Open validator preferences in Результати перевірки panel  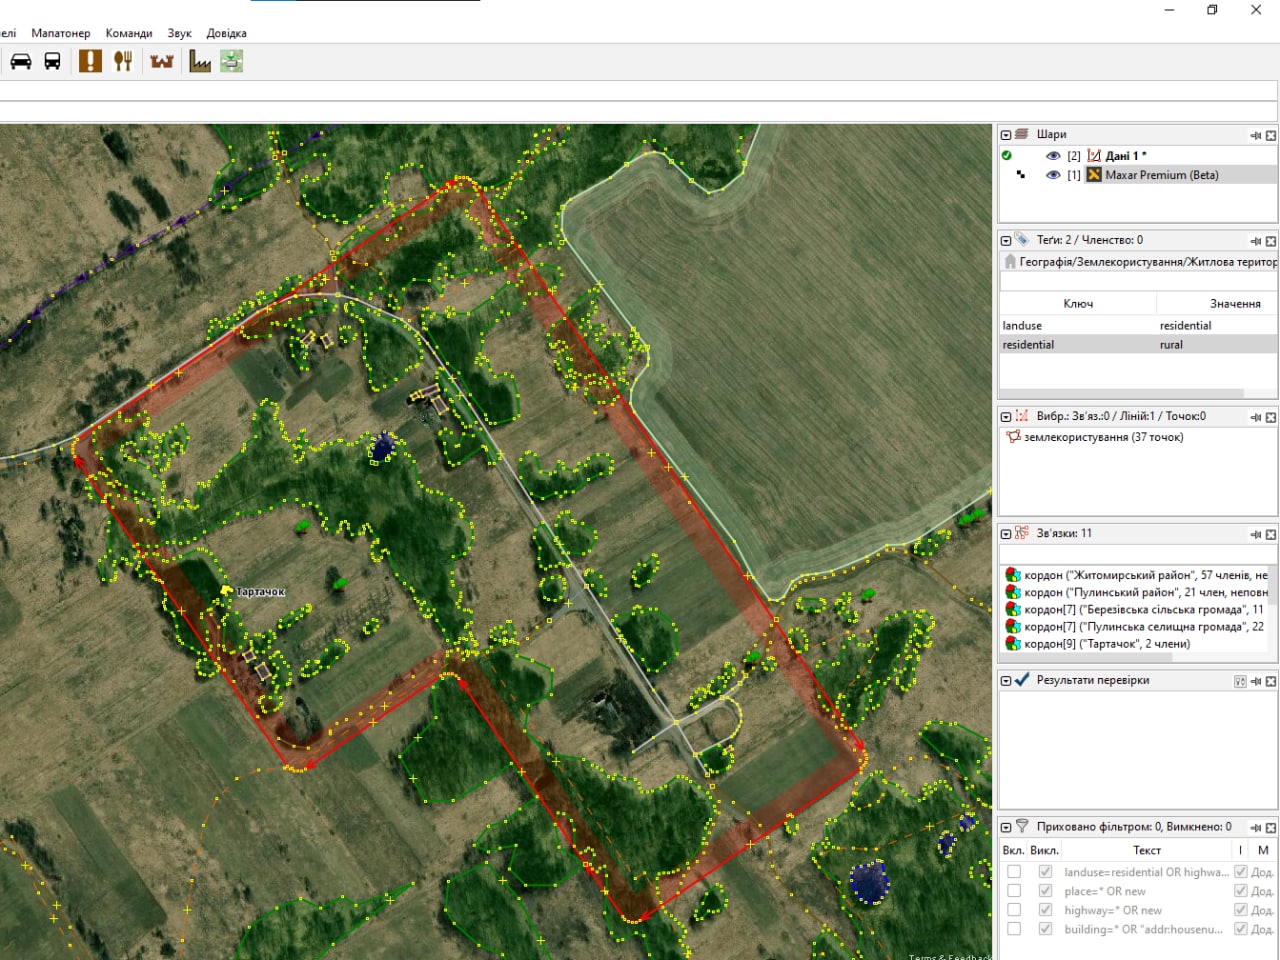point(1240,681)
